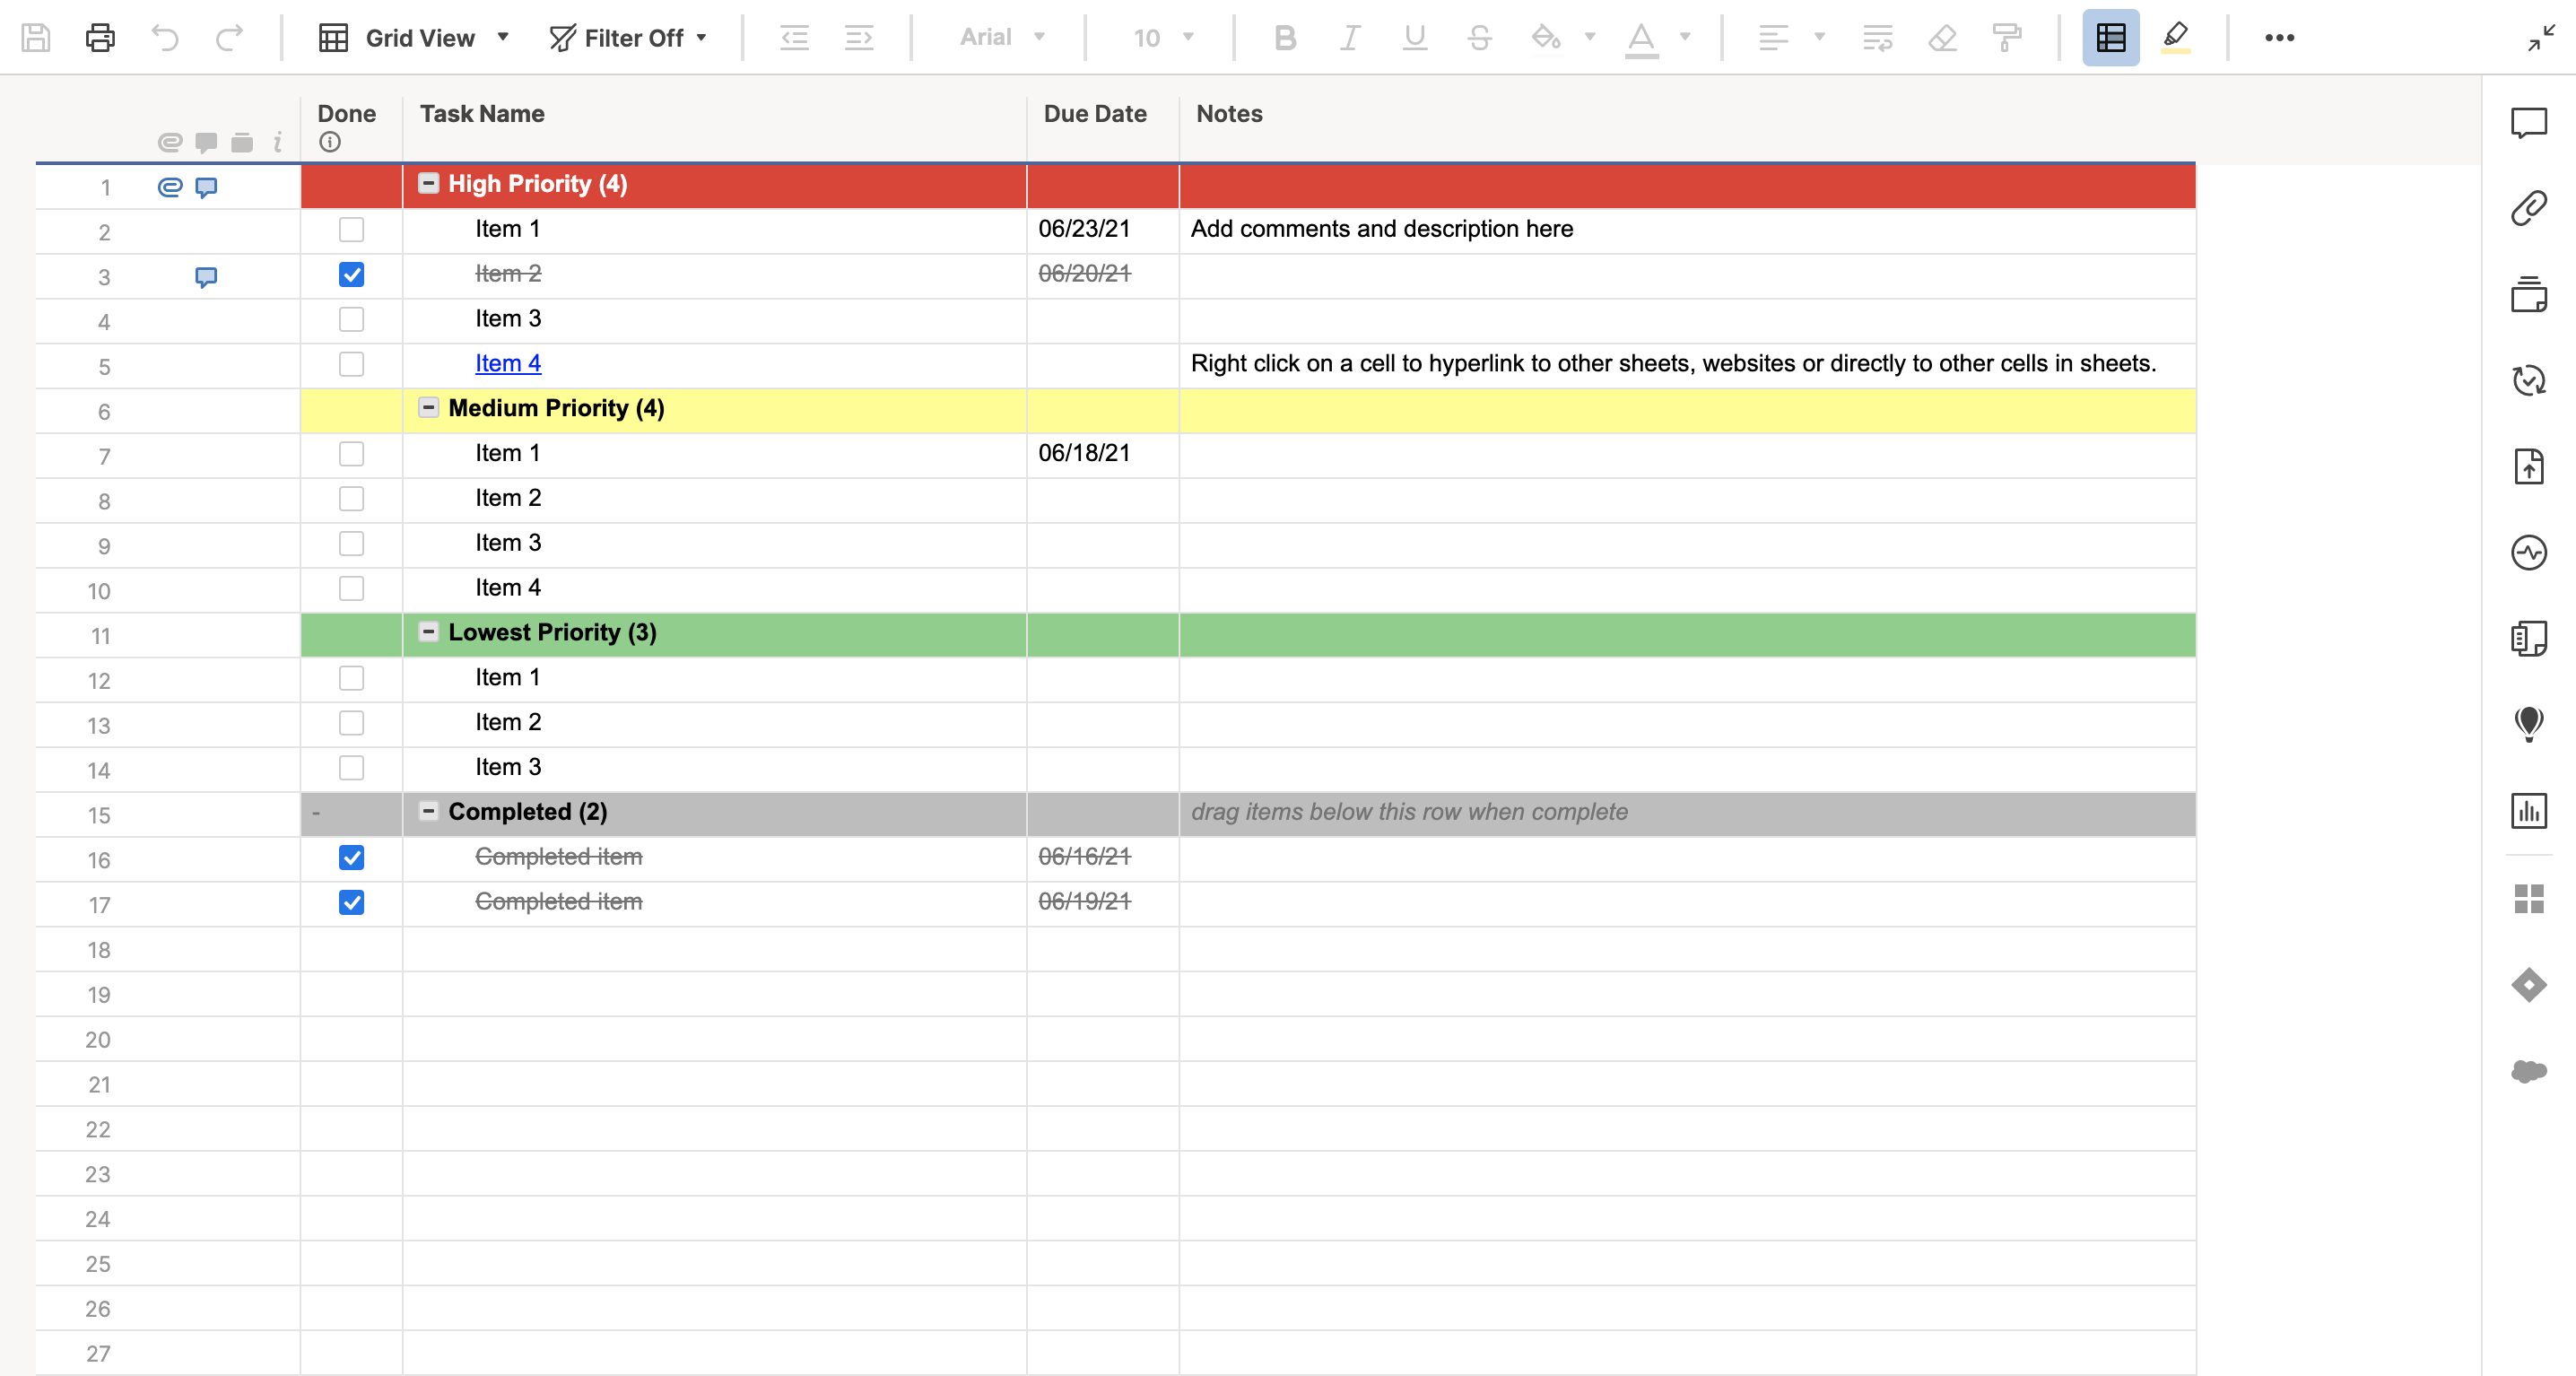Open the Activity Log sidebar icon
Image resolution: width=2576 pixels, height=1376 pixels.
coord(2528,552)
